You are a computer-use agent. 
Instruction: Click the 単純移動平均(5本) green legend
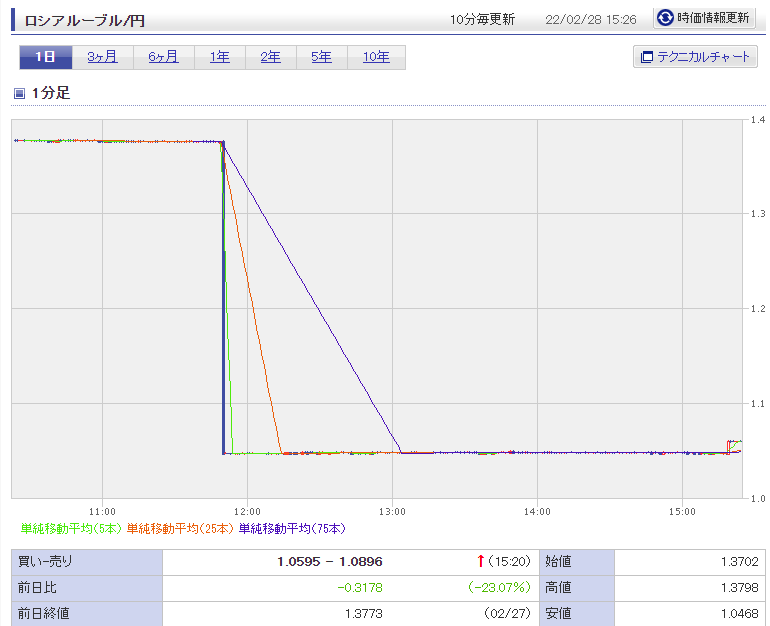(x=71, y=528)
